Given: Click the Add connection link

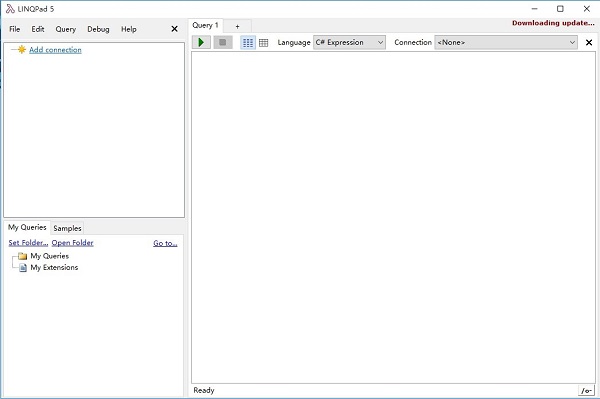Looking at the screenshot, I should coord(55,50).
